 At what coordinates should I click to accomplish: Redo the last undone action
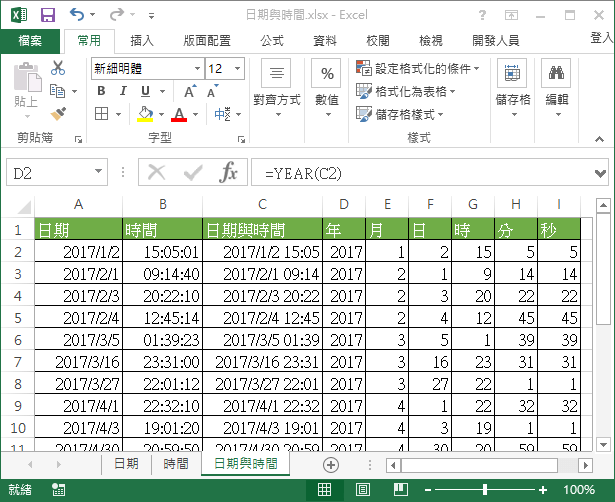[117, 15]
